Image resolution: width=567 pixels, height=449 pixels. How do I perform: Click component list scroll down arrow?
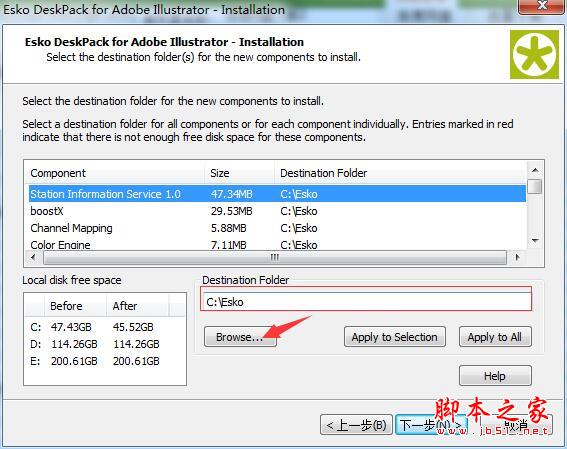click(536, 240)
